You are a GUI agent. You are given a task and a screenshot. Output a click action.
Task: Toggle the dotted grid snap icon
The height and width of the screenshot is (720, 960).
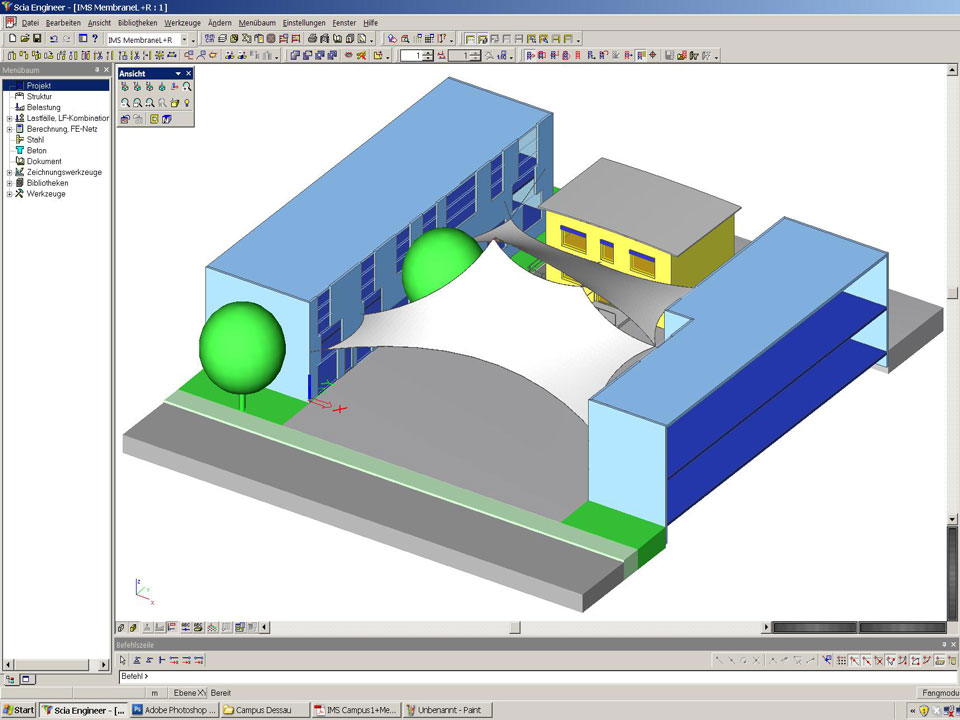click(840, 660)
